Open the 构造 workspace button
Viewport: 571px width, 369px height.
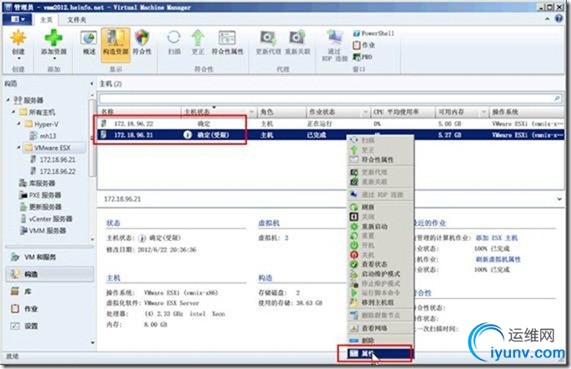click(49, 274)
